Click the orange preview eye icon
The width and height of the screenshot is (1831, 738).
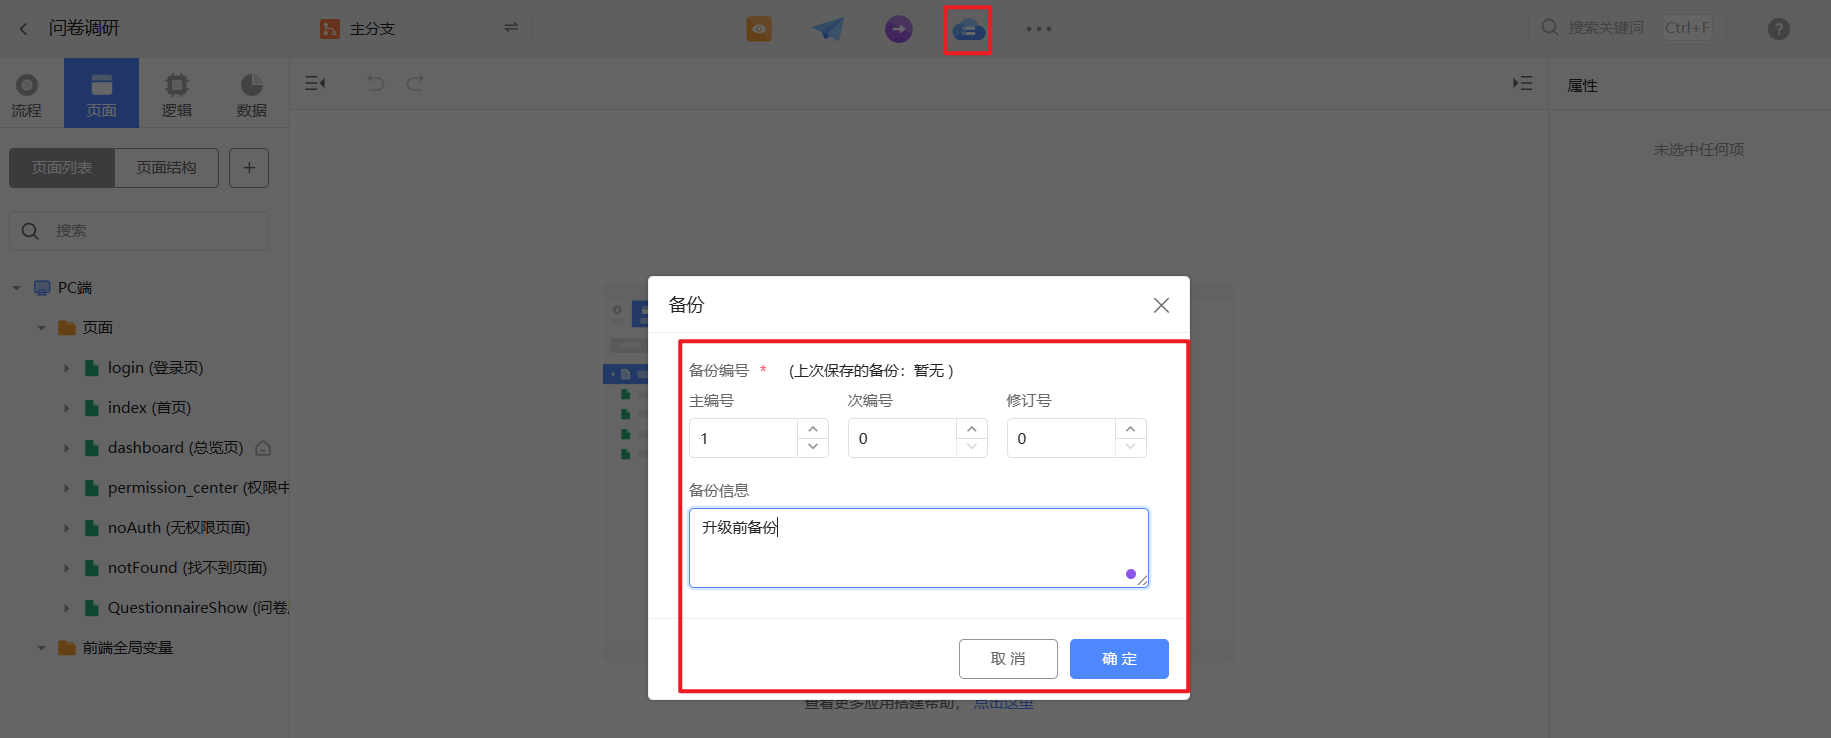coord(759,29)
